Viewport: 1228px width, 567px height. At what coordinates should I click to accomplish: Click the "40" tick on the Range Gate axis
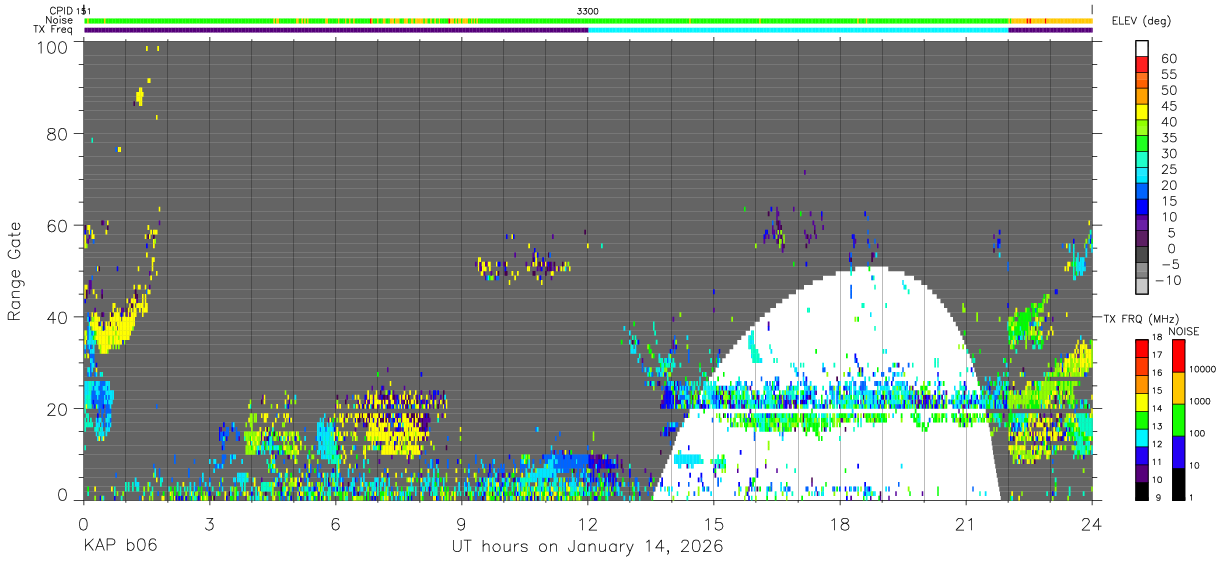[x=57, y=317]
